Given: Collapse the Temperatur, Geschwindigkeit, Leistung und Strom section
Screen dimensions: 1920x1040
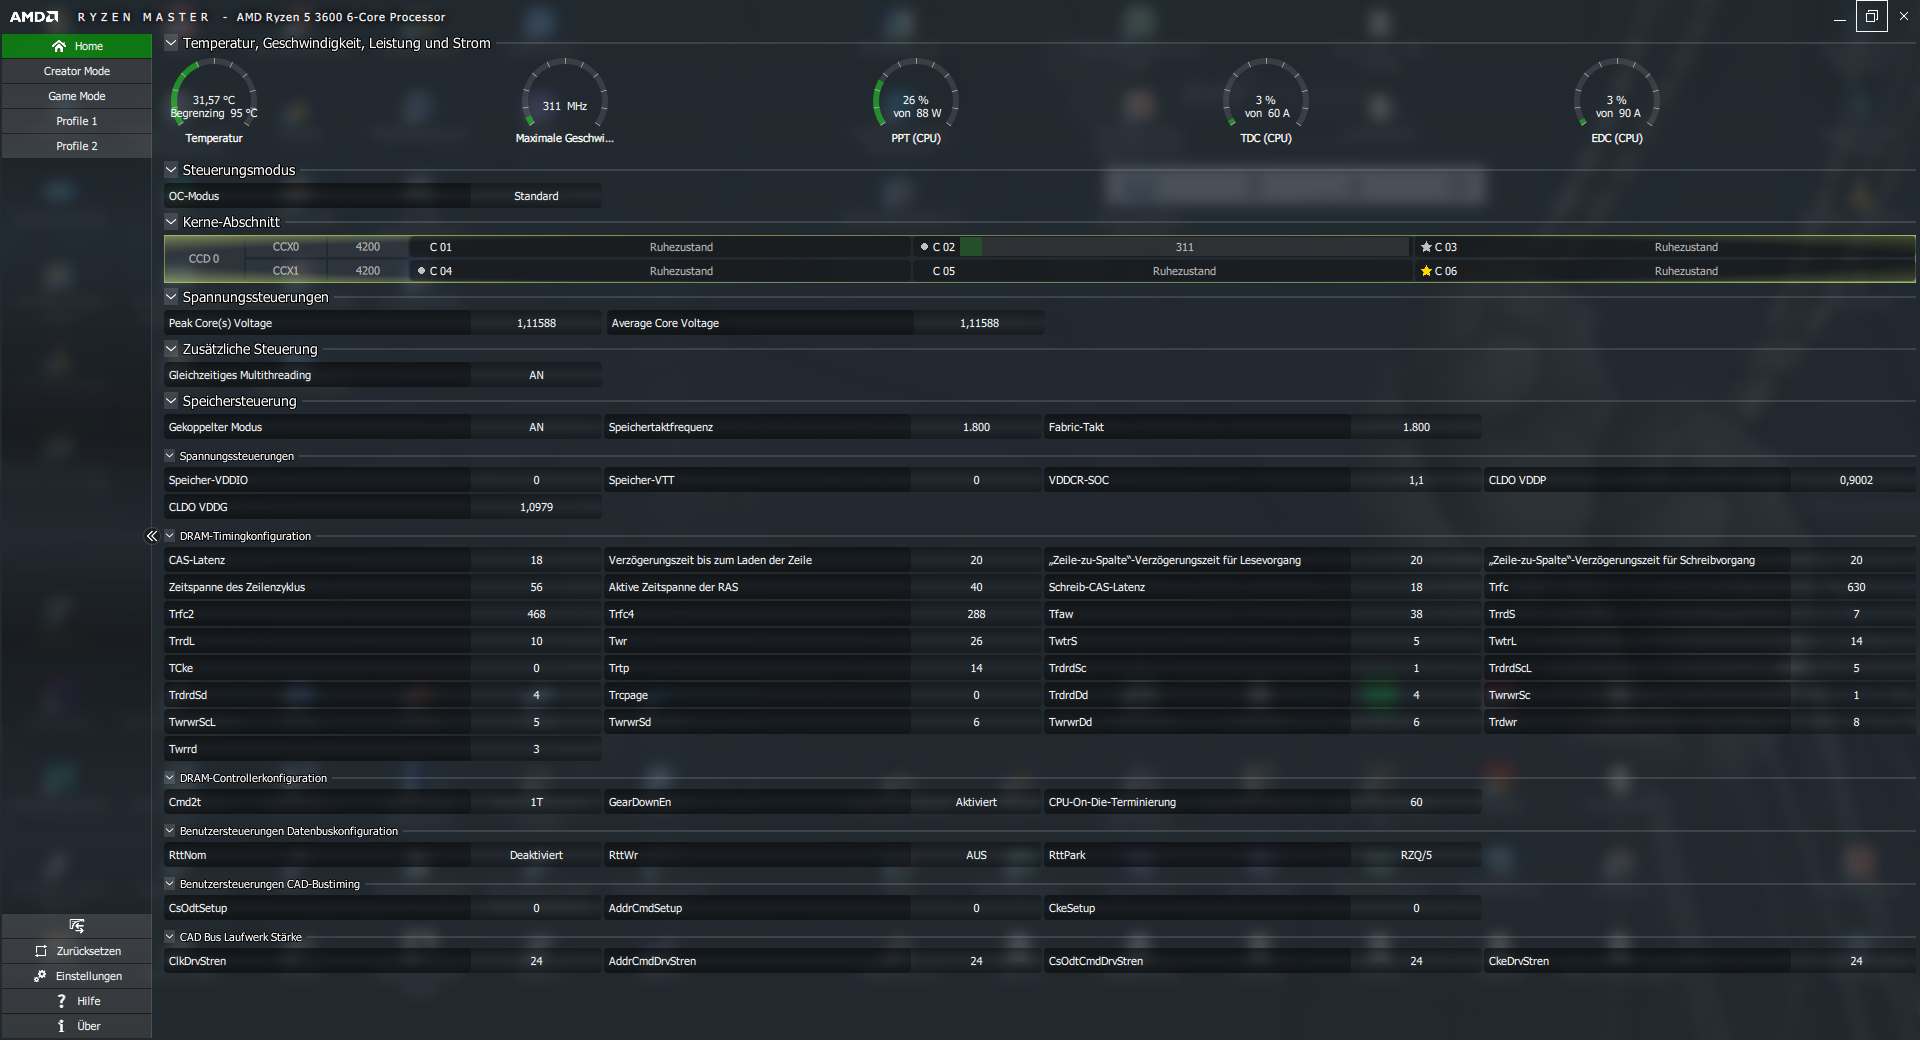Looking at the screenshot, I should coord(171,43).
